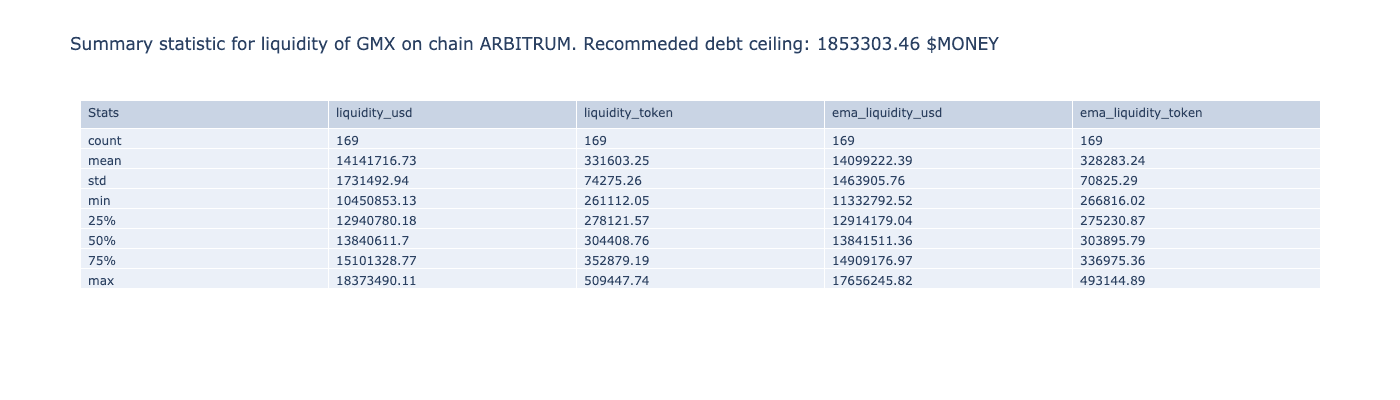Image resolution: width=1400 pixels, height=400 pixels.
Task: Click the Stats column header
Action: (103, 113)
